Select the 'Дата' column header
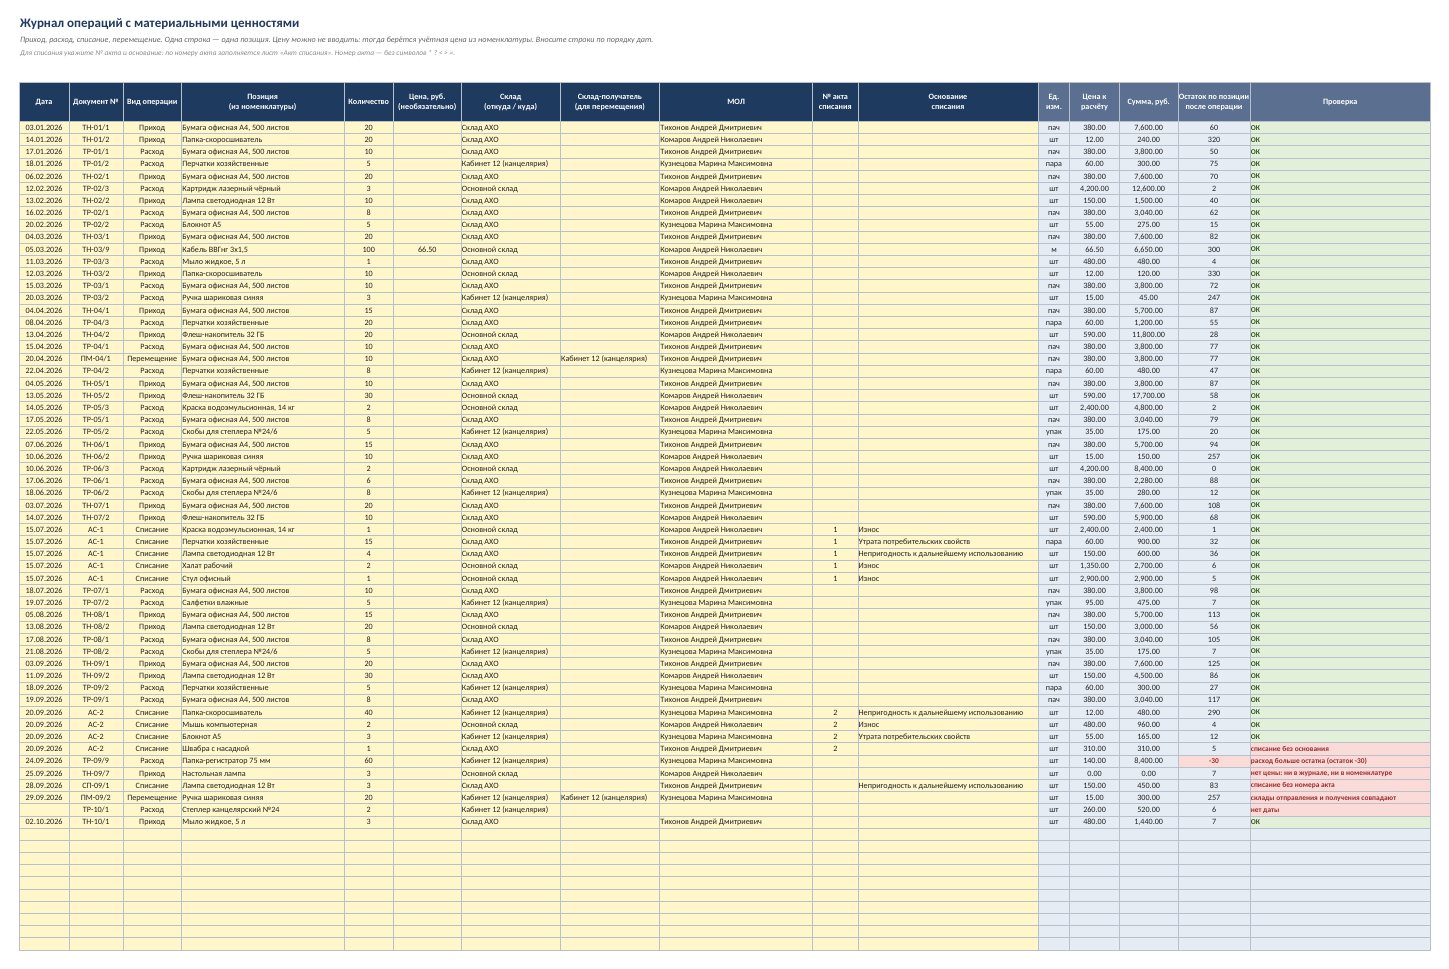 pos(44,101)
